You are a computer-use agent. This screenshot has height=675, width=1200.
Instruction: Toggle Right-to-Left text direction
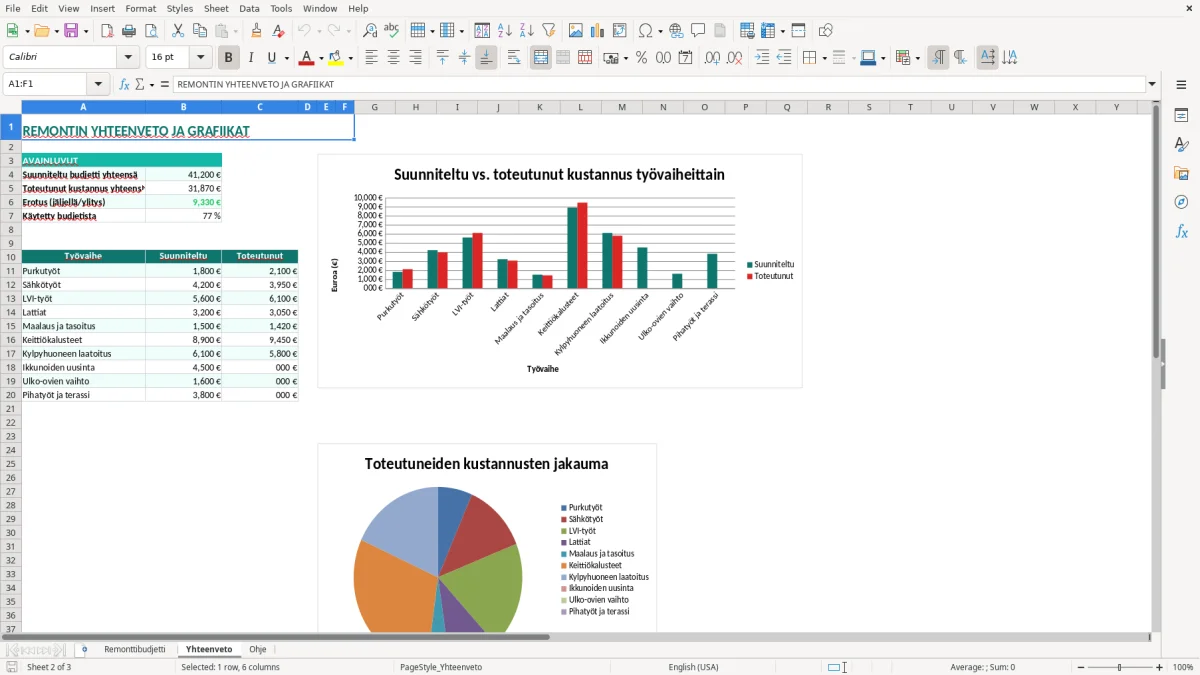click(960, 58)
